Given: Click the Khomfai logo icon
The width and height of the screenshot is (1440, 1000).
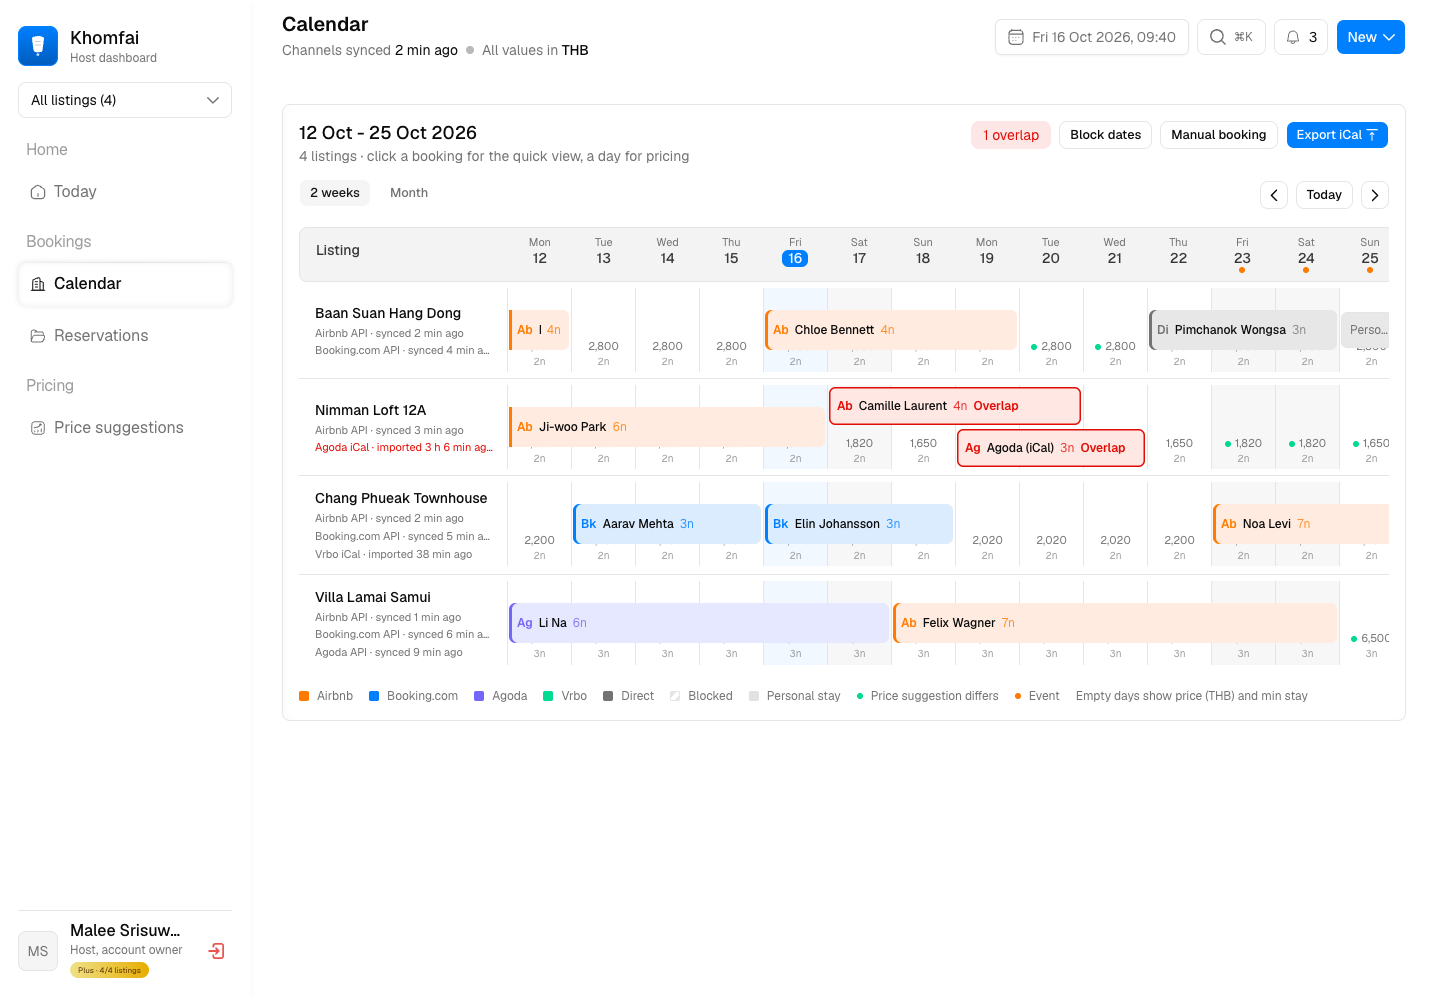Looking at the screenshot, I should click(x=38, y=46).
